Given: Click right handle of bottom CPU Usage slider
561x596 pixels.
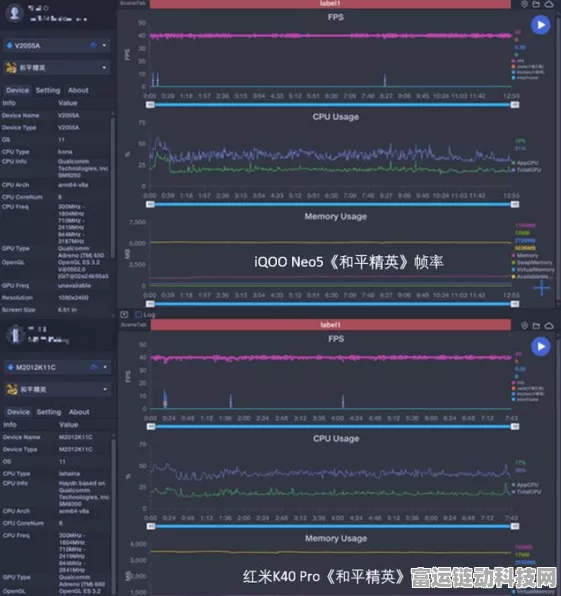Looking at the screenshot, I should 515,526.
